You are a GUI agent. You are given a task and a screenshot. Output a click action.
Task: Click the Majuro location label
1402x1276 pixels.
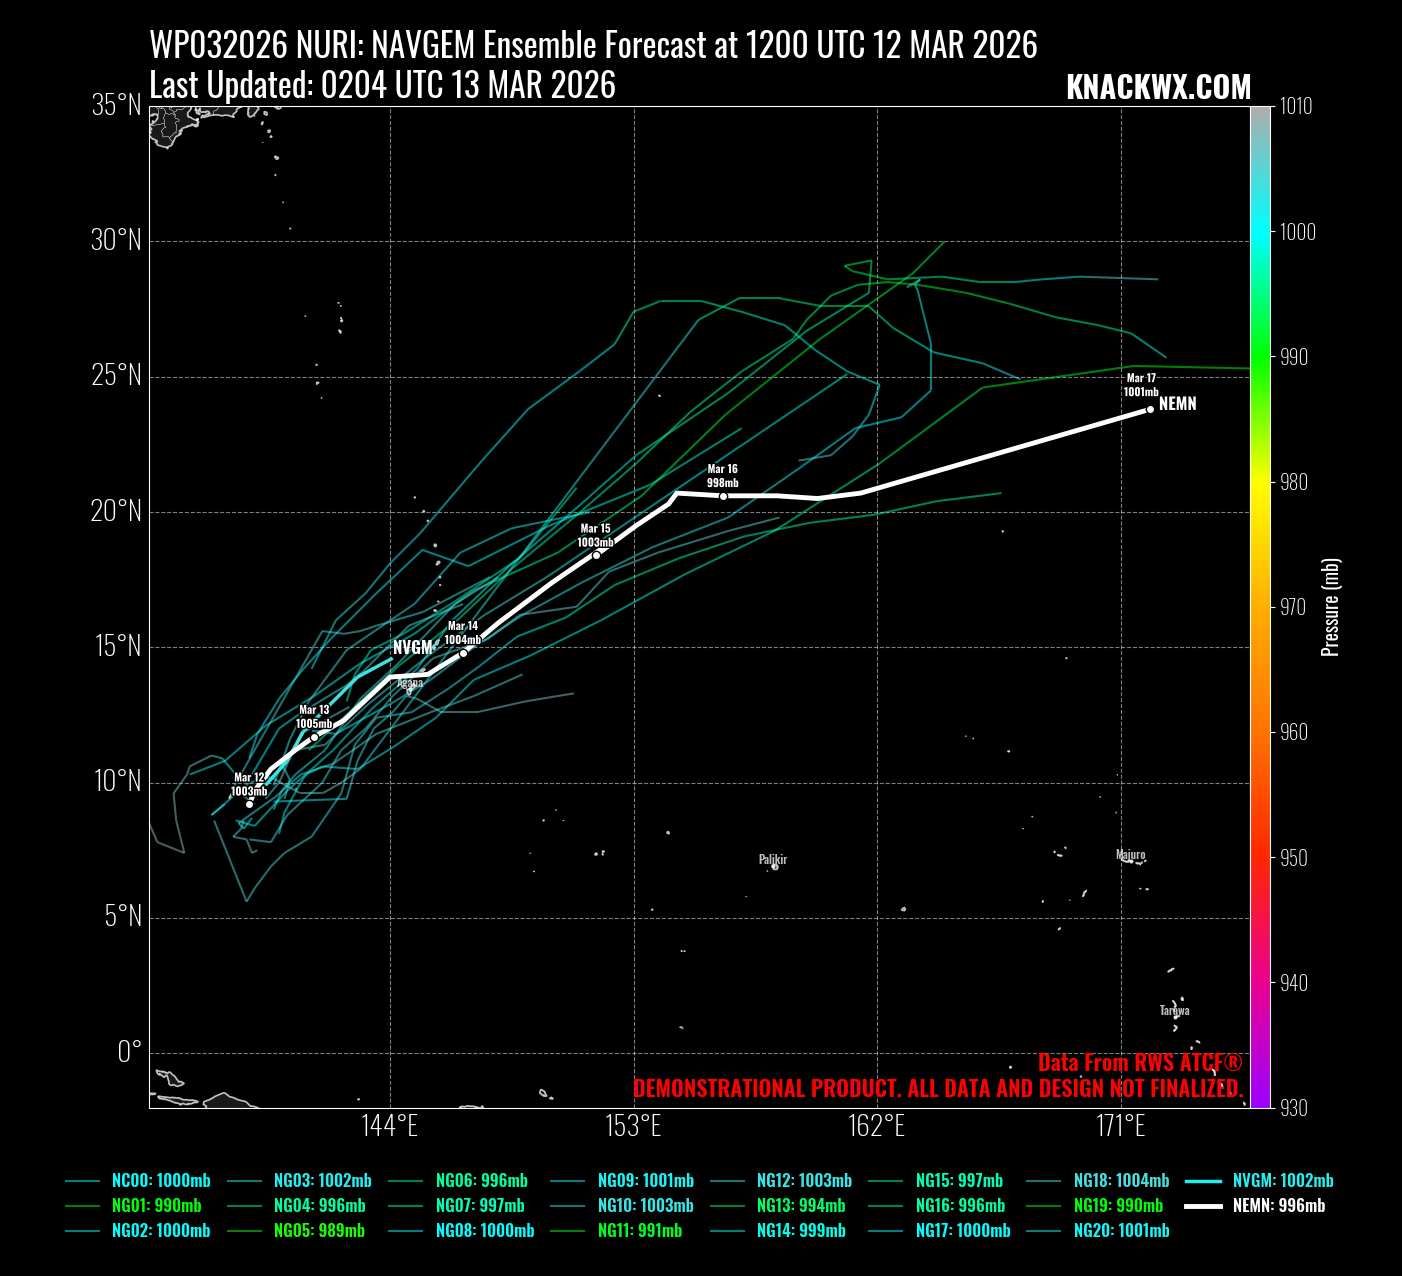pos(1130,855)
